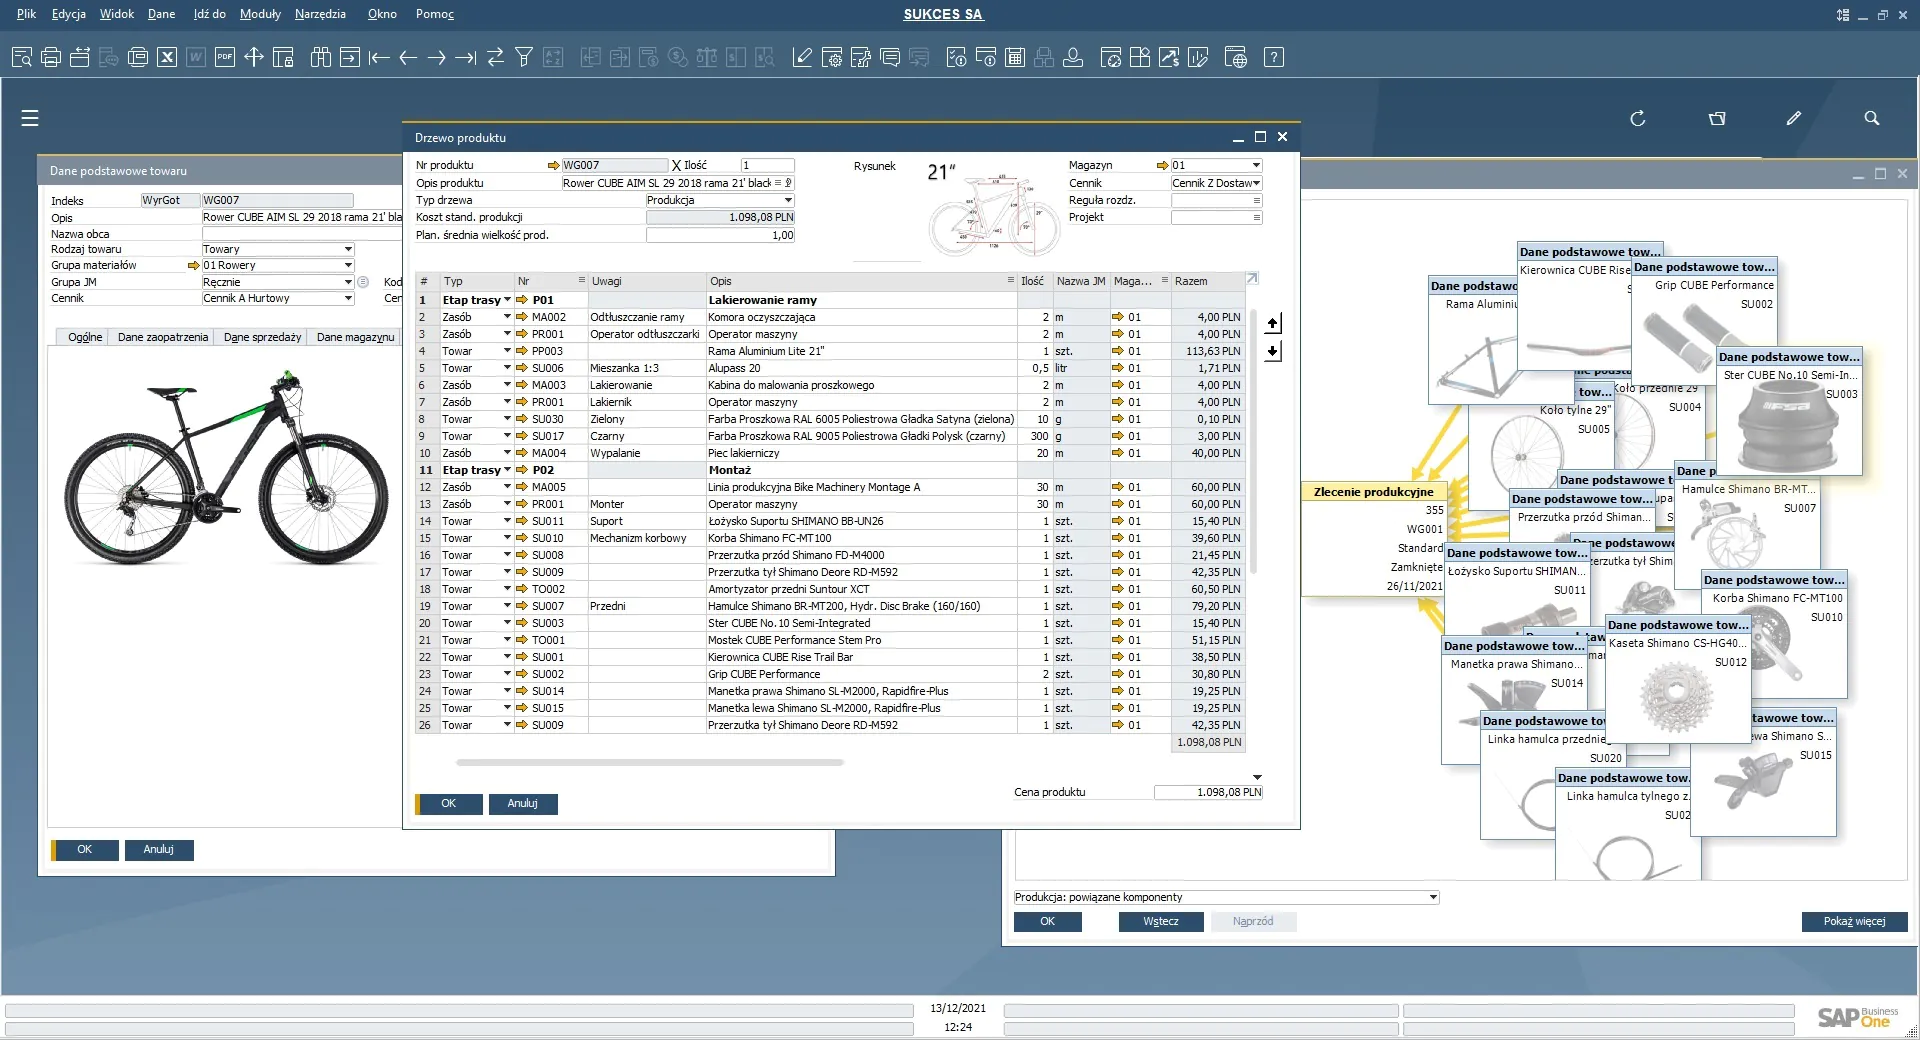This screenshot has width=1920, height=1040.
Task: Click the Ilość quantity input field
Action: tap(767, 166)
